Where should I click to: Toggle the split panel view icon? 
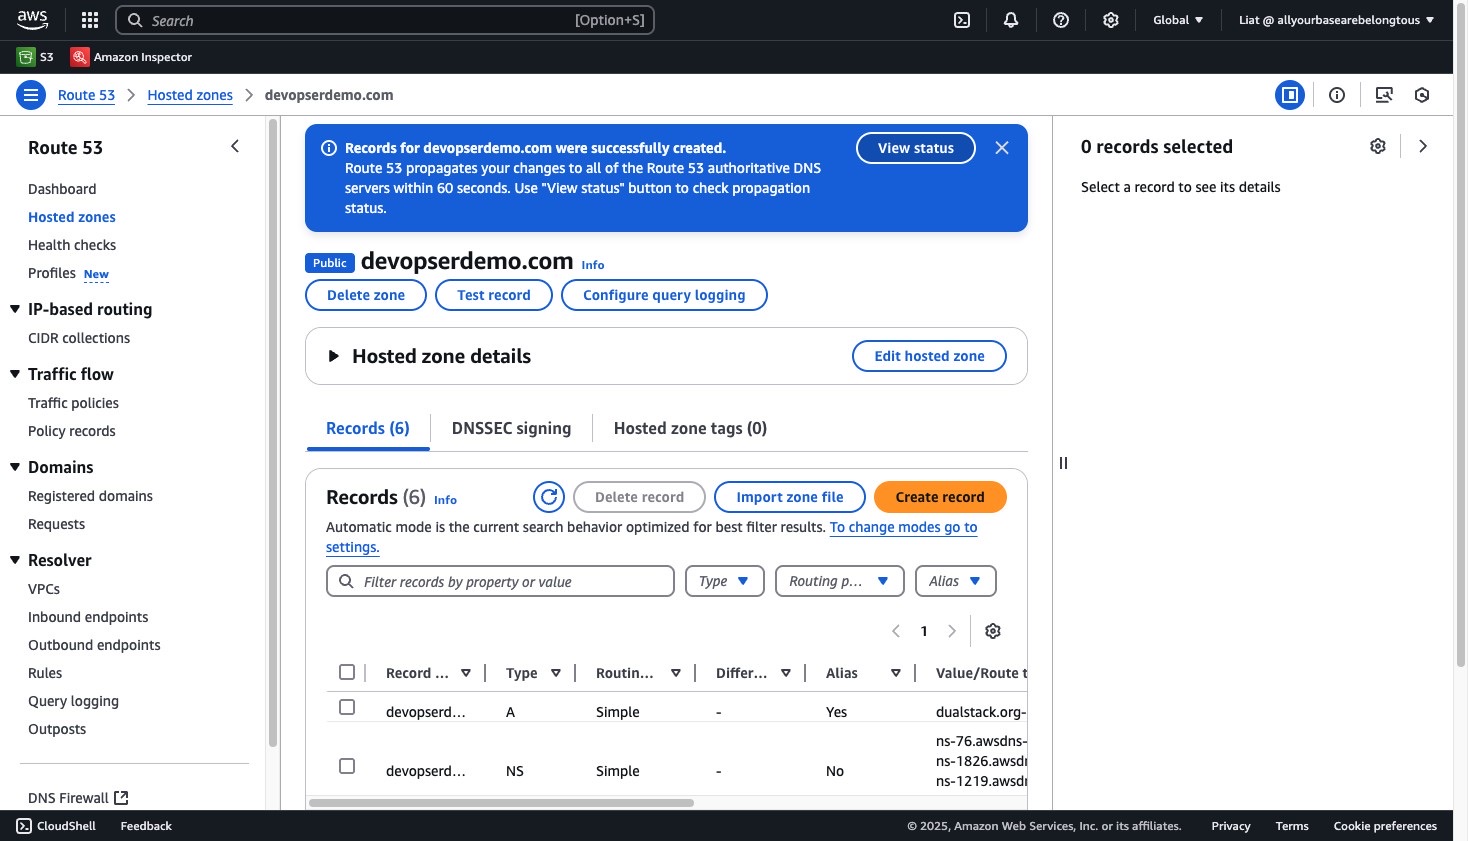(1290, 95)
